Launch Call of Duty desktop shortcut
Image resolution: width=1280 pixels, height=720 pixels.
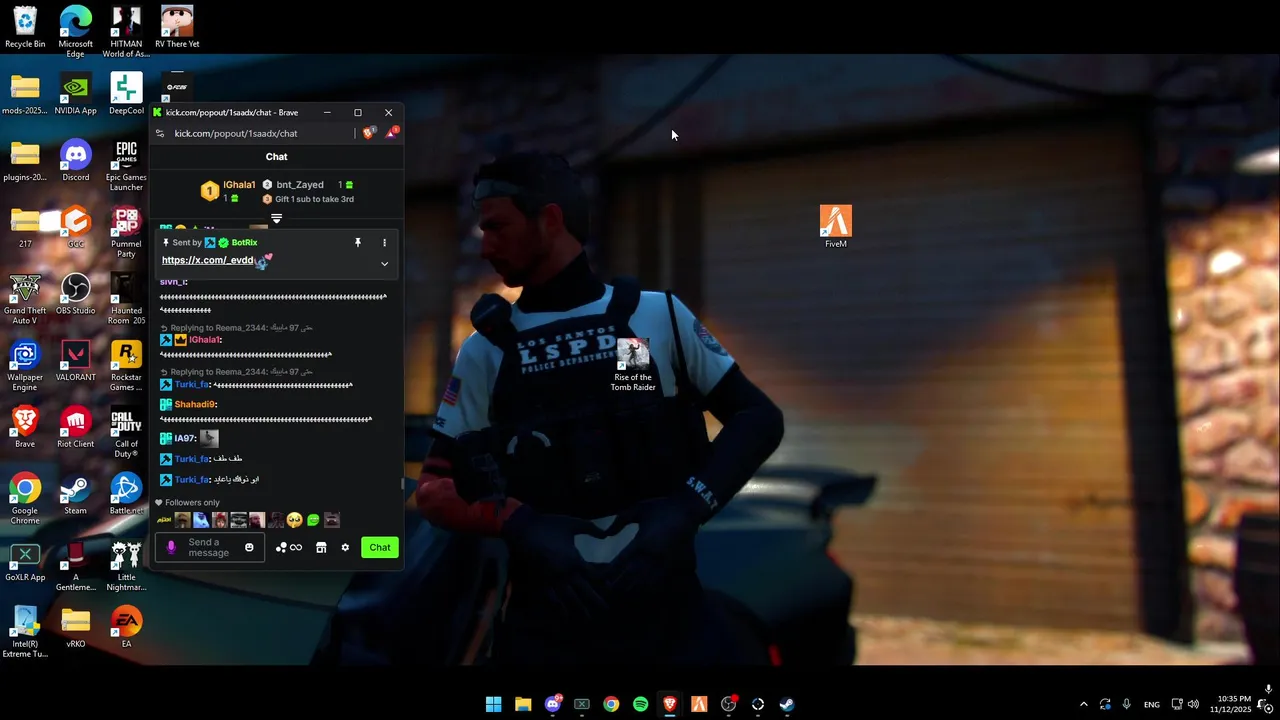[126, 432]
